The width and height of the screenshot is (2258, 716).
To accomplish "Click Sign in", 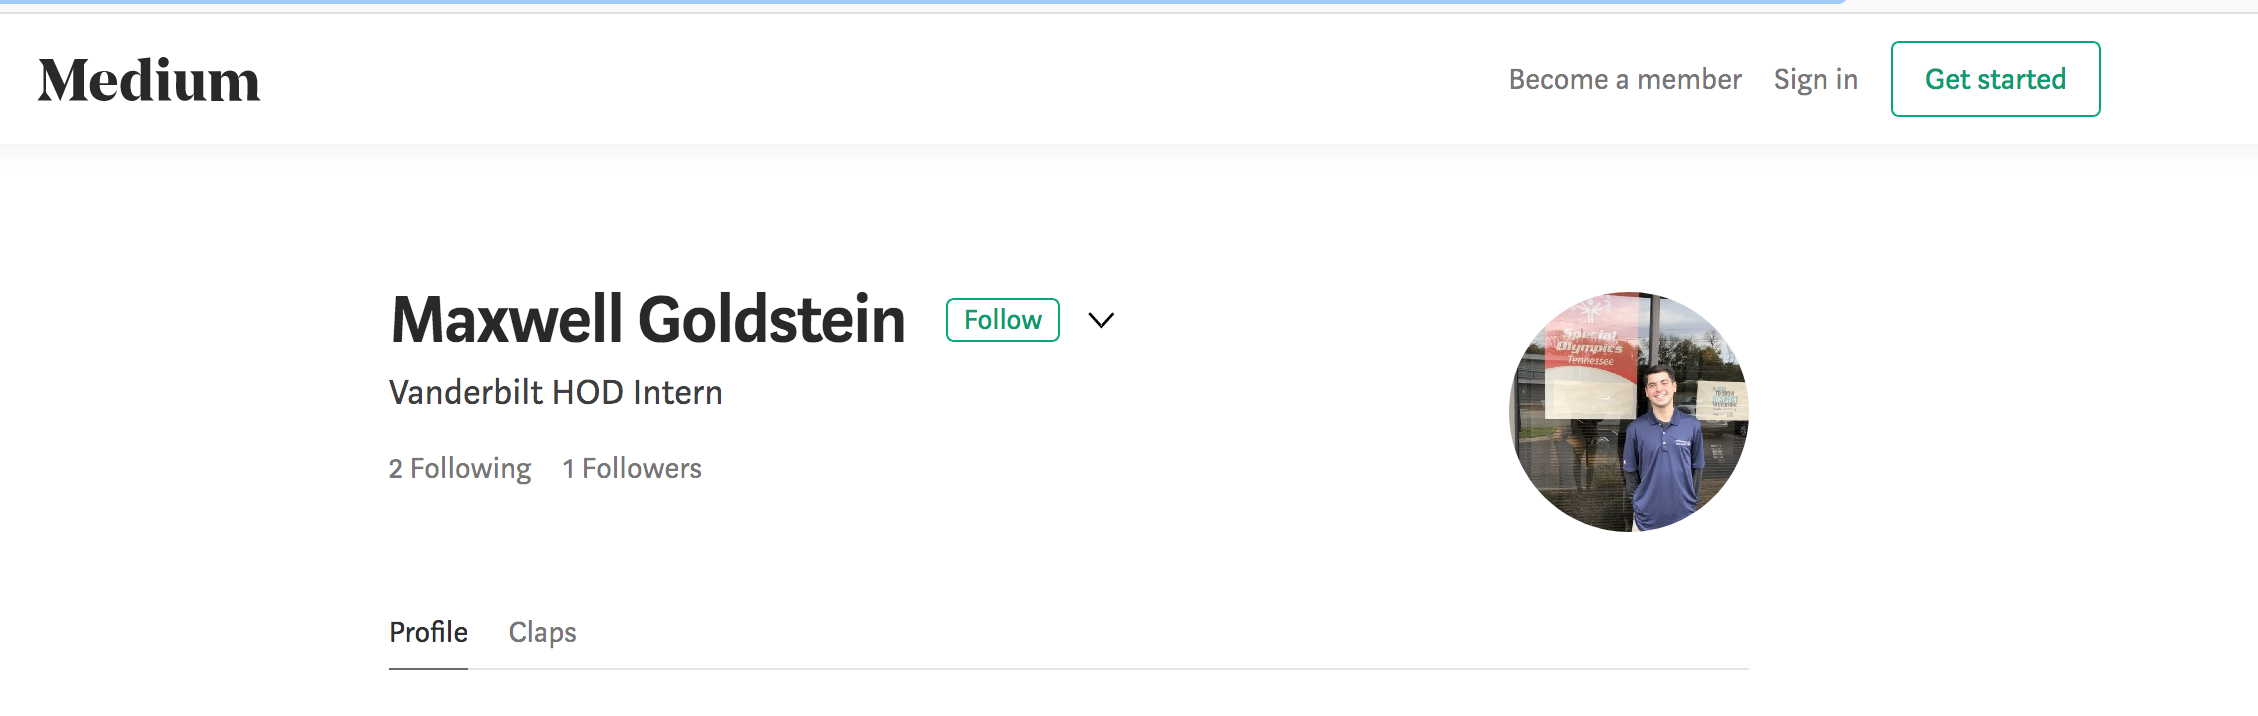I will pyautogui.click(x=1815, y=79).
